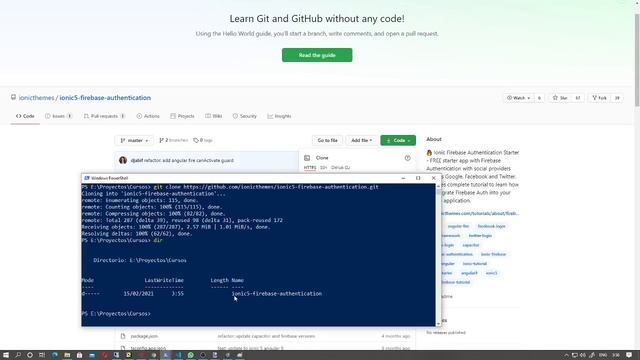Expand the master branch dropdown
This screenshot has height=360, width=640.
click(134, 140)
